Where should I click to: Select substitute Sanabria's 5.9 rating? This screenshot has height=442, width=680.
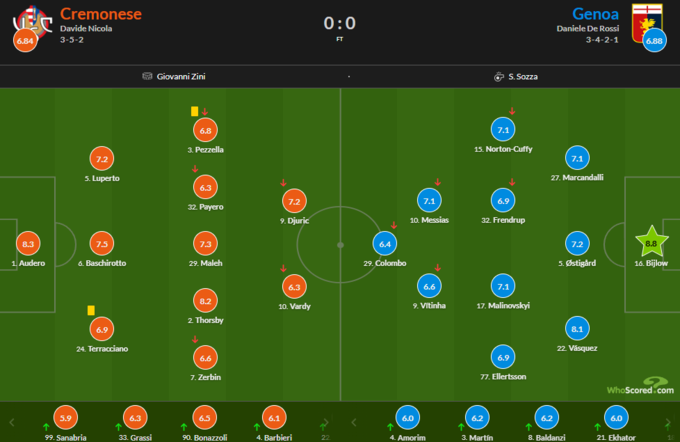click(66, 419)
